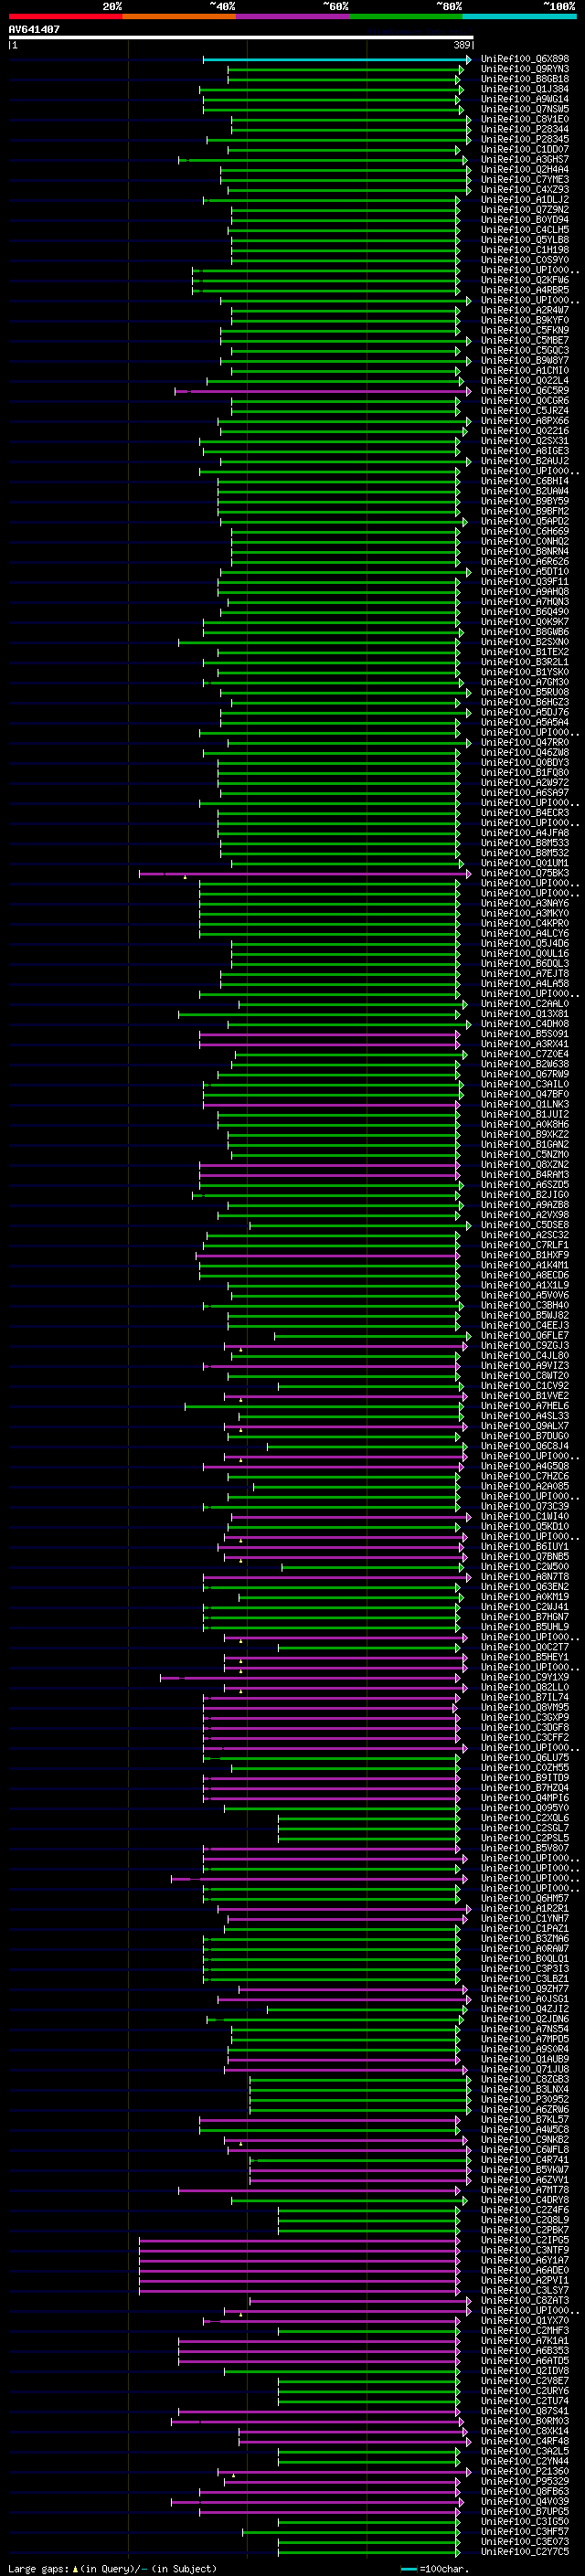Select hit UniRef100_A5DT10
This screenshot has height=2576, width=585.
point(525,571)
